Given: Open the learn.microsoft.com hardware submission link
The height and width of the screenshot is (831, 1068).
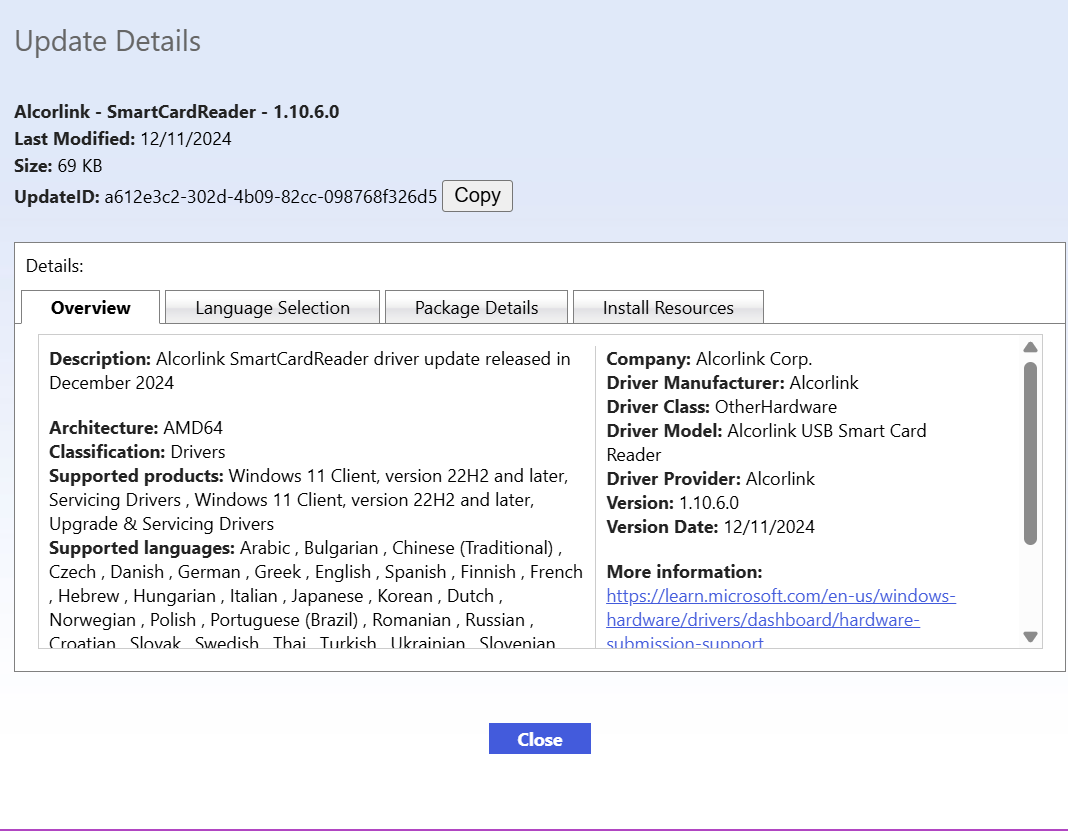Looking at the screenshot, I should pyautogui.click(x=781, y=619).
